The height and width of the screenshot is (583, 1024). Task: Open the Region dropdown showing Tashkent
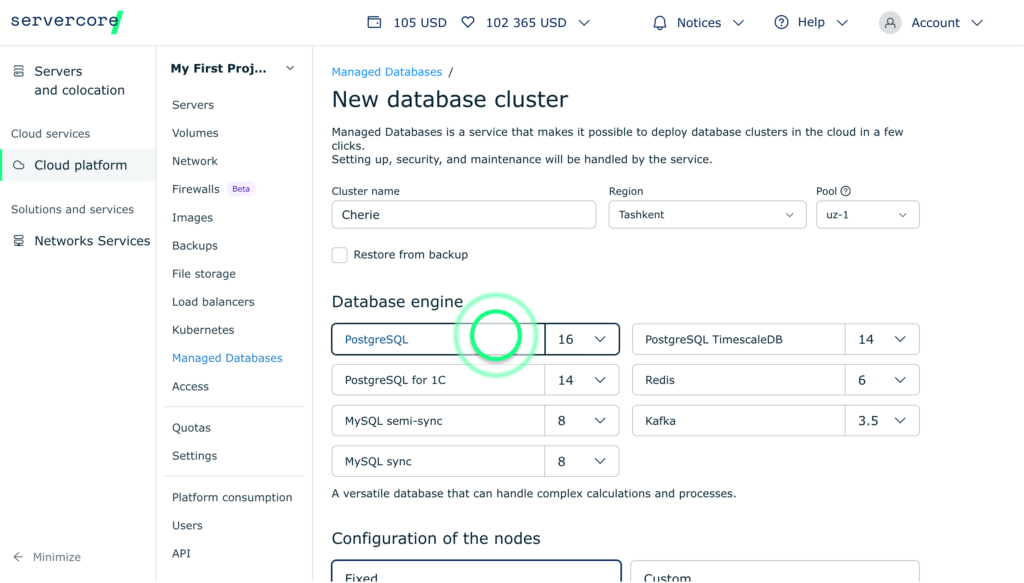707,214
